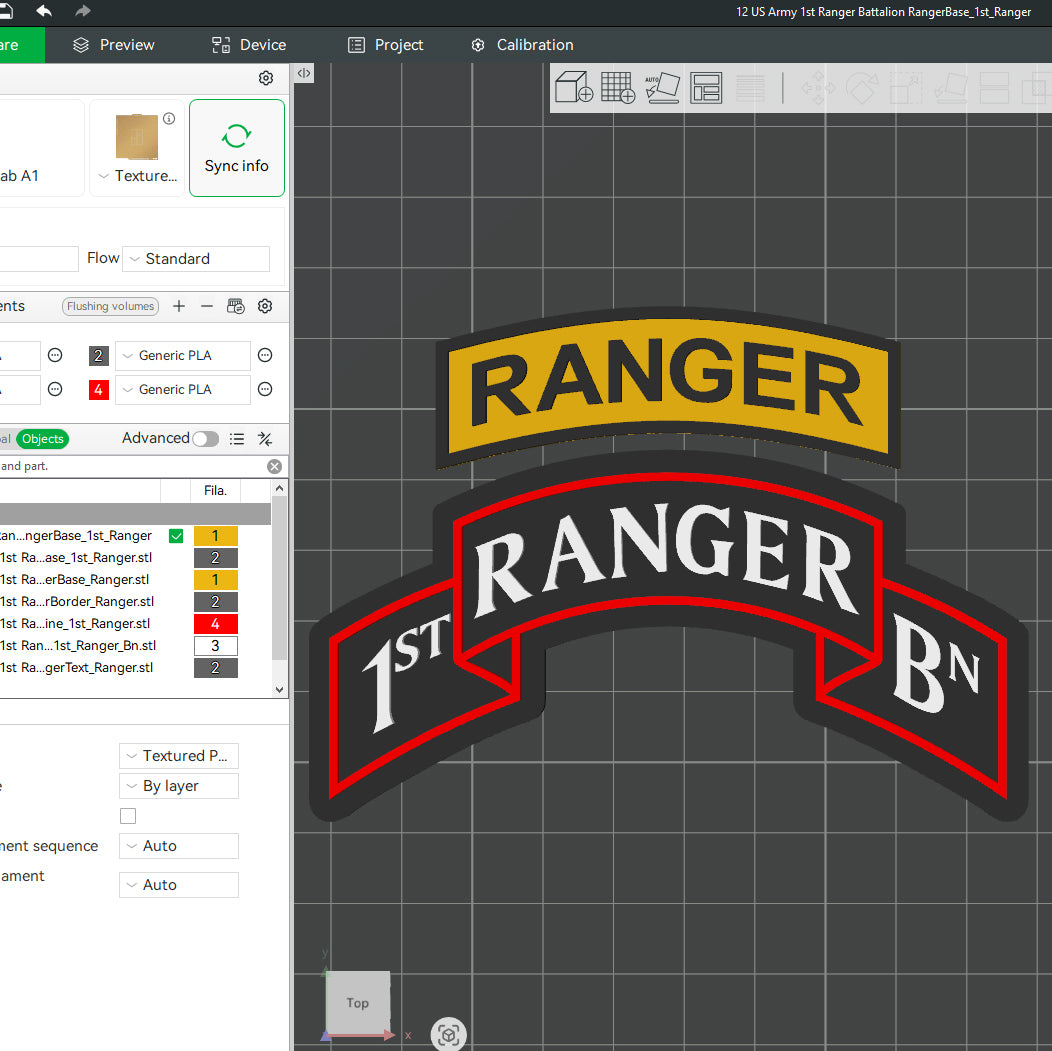Viewport: 1052px width, 1051px height.
Task: Select the Add model tool
Action: pyautogui.click(x=573, y=88)
